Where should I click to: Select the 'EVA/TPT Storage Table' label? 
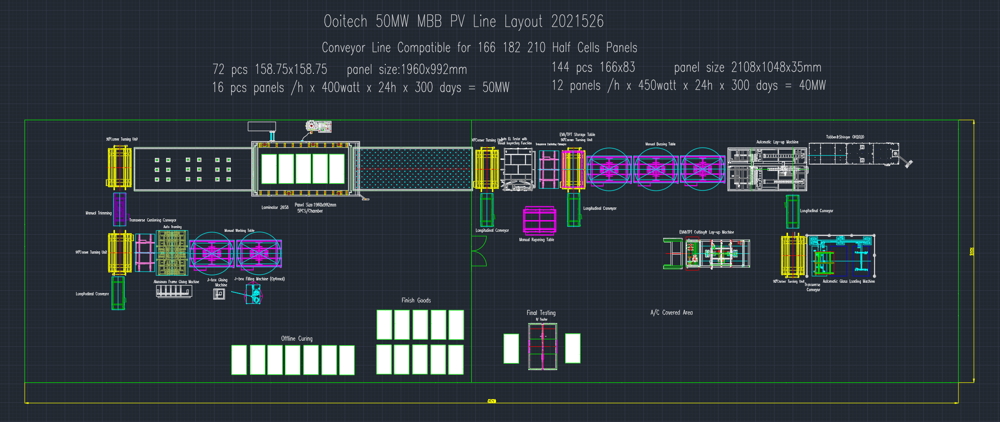(577, 135)
